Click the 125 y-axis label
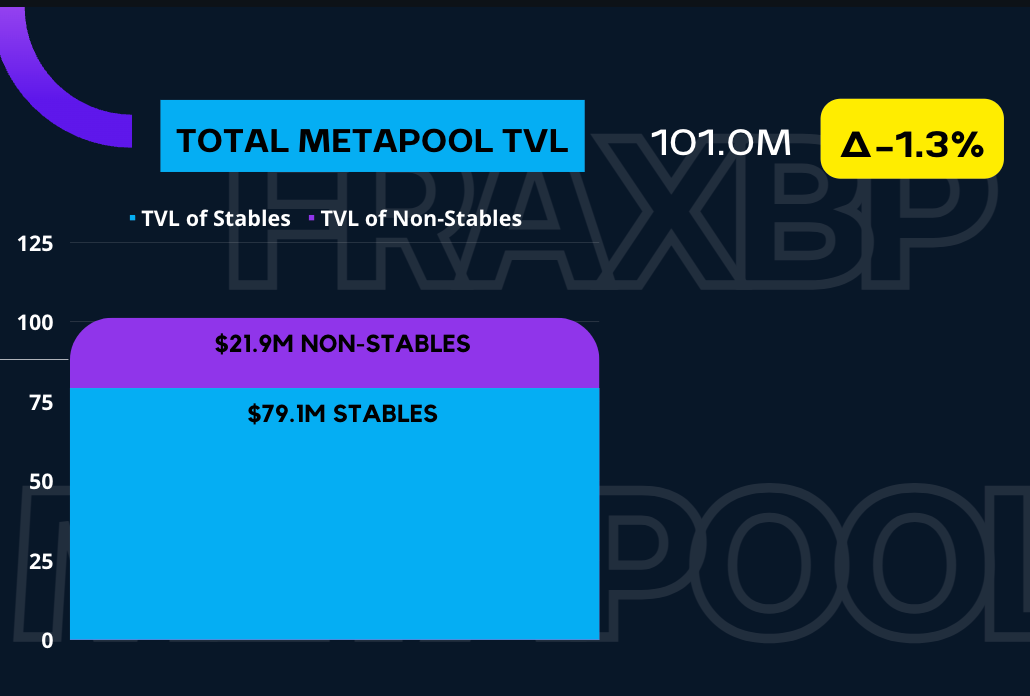 point(36,243)
